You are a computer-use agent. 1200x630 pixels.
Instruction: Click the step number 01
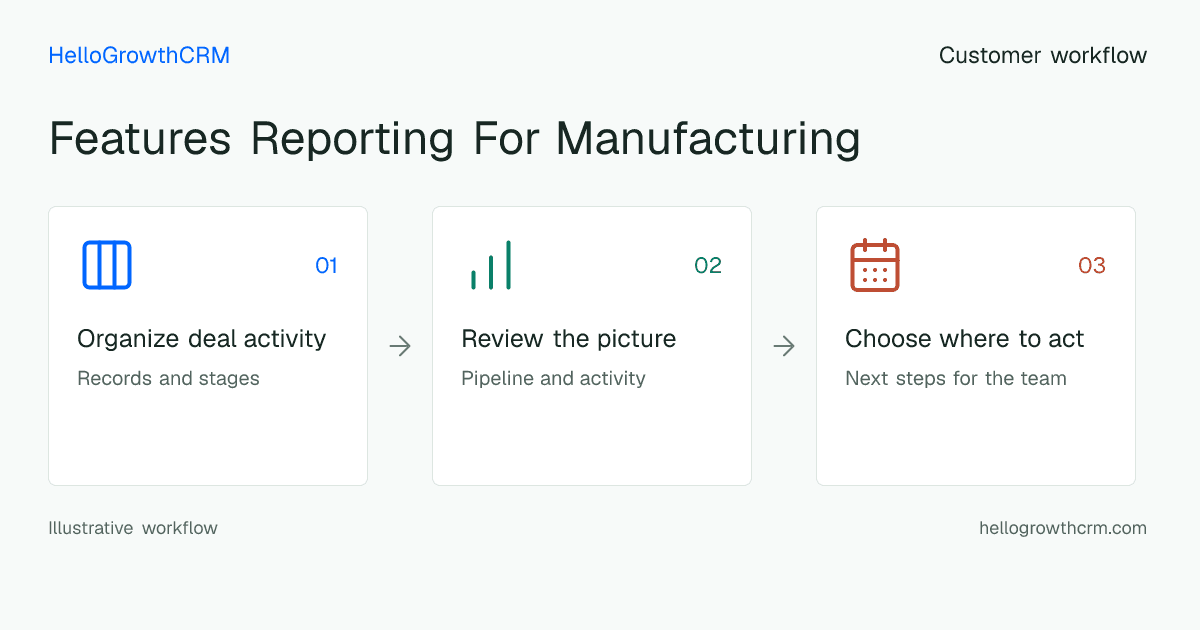[x=326, y=265]
